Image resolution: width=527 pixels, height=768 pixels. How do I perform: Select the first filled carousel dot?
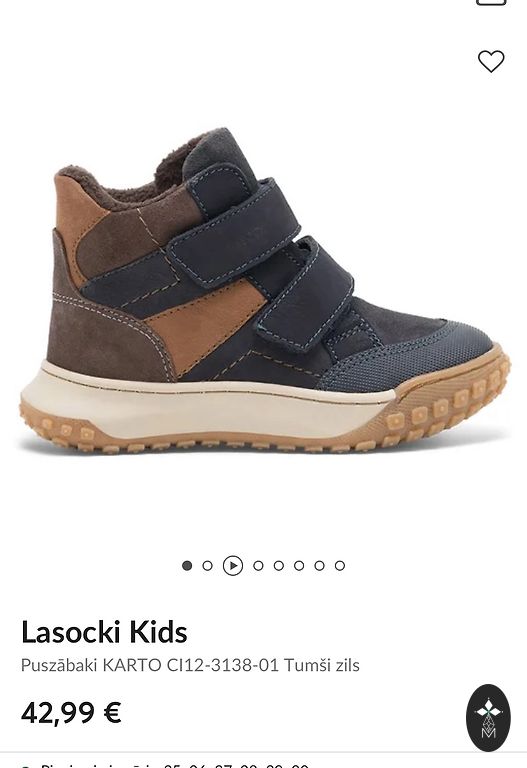(187, 566)
